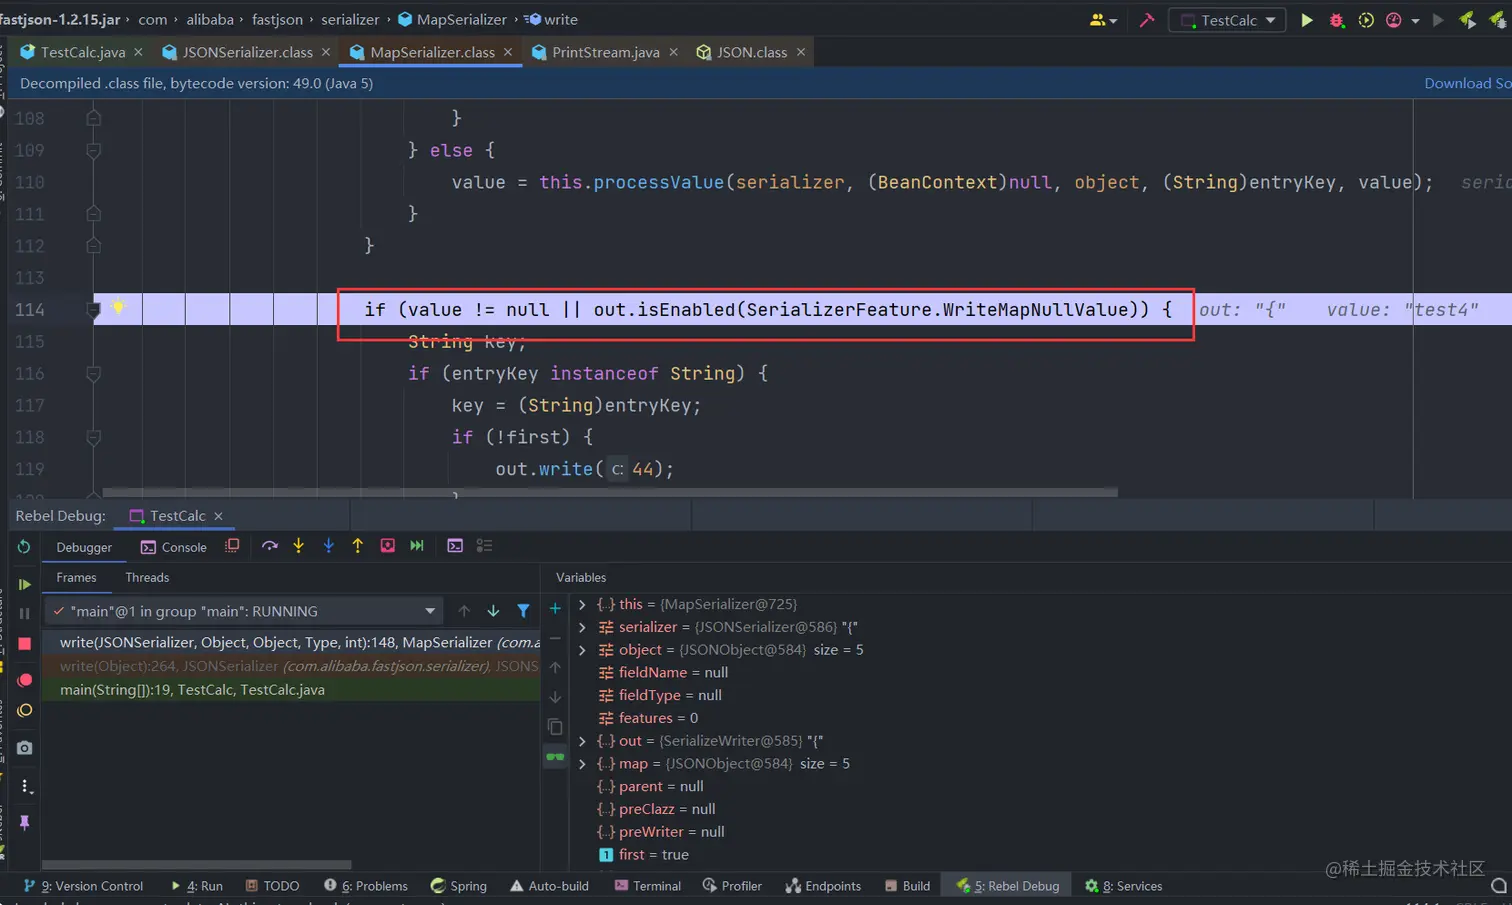Switch to the JSONSerializer.class editor tab
Screen dimensions: 1512x905
pyautogui.click(x=246, y=52)
